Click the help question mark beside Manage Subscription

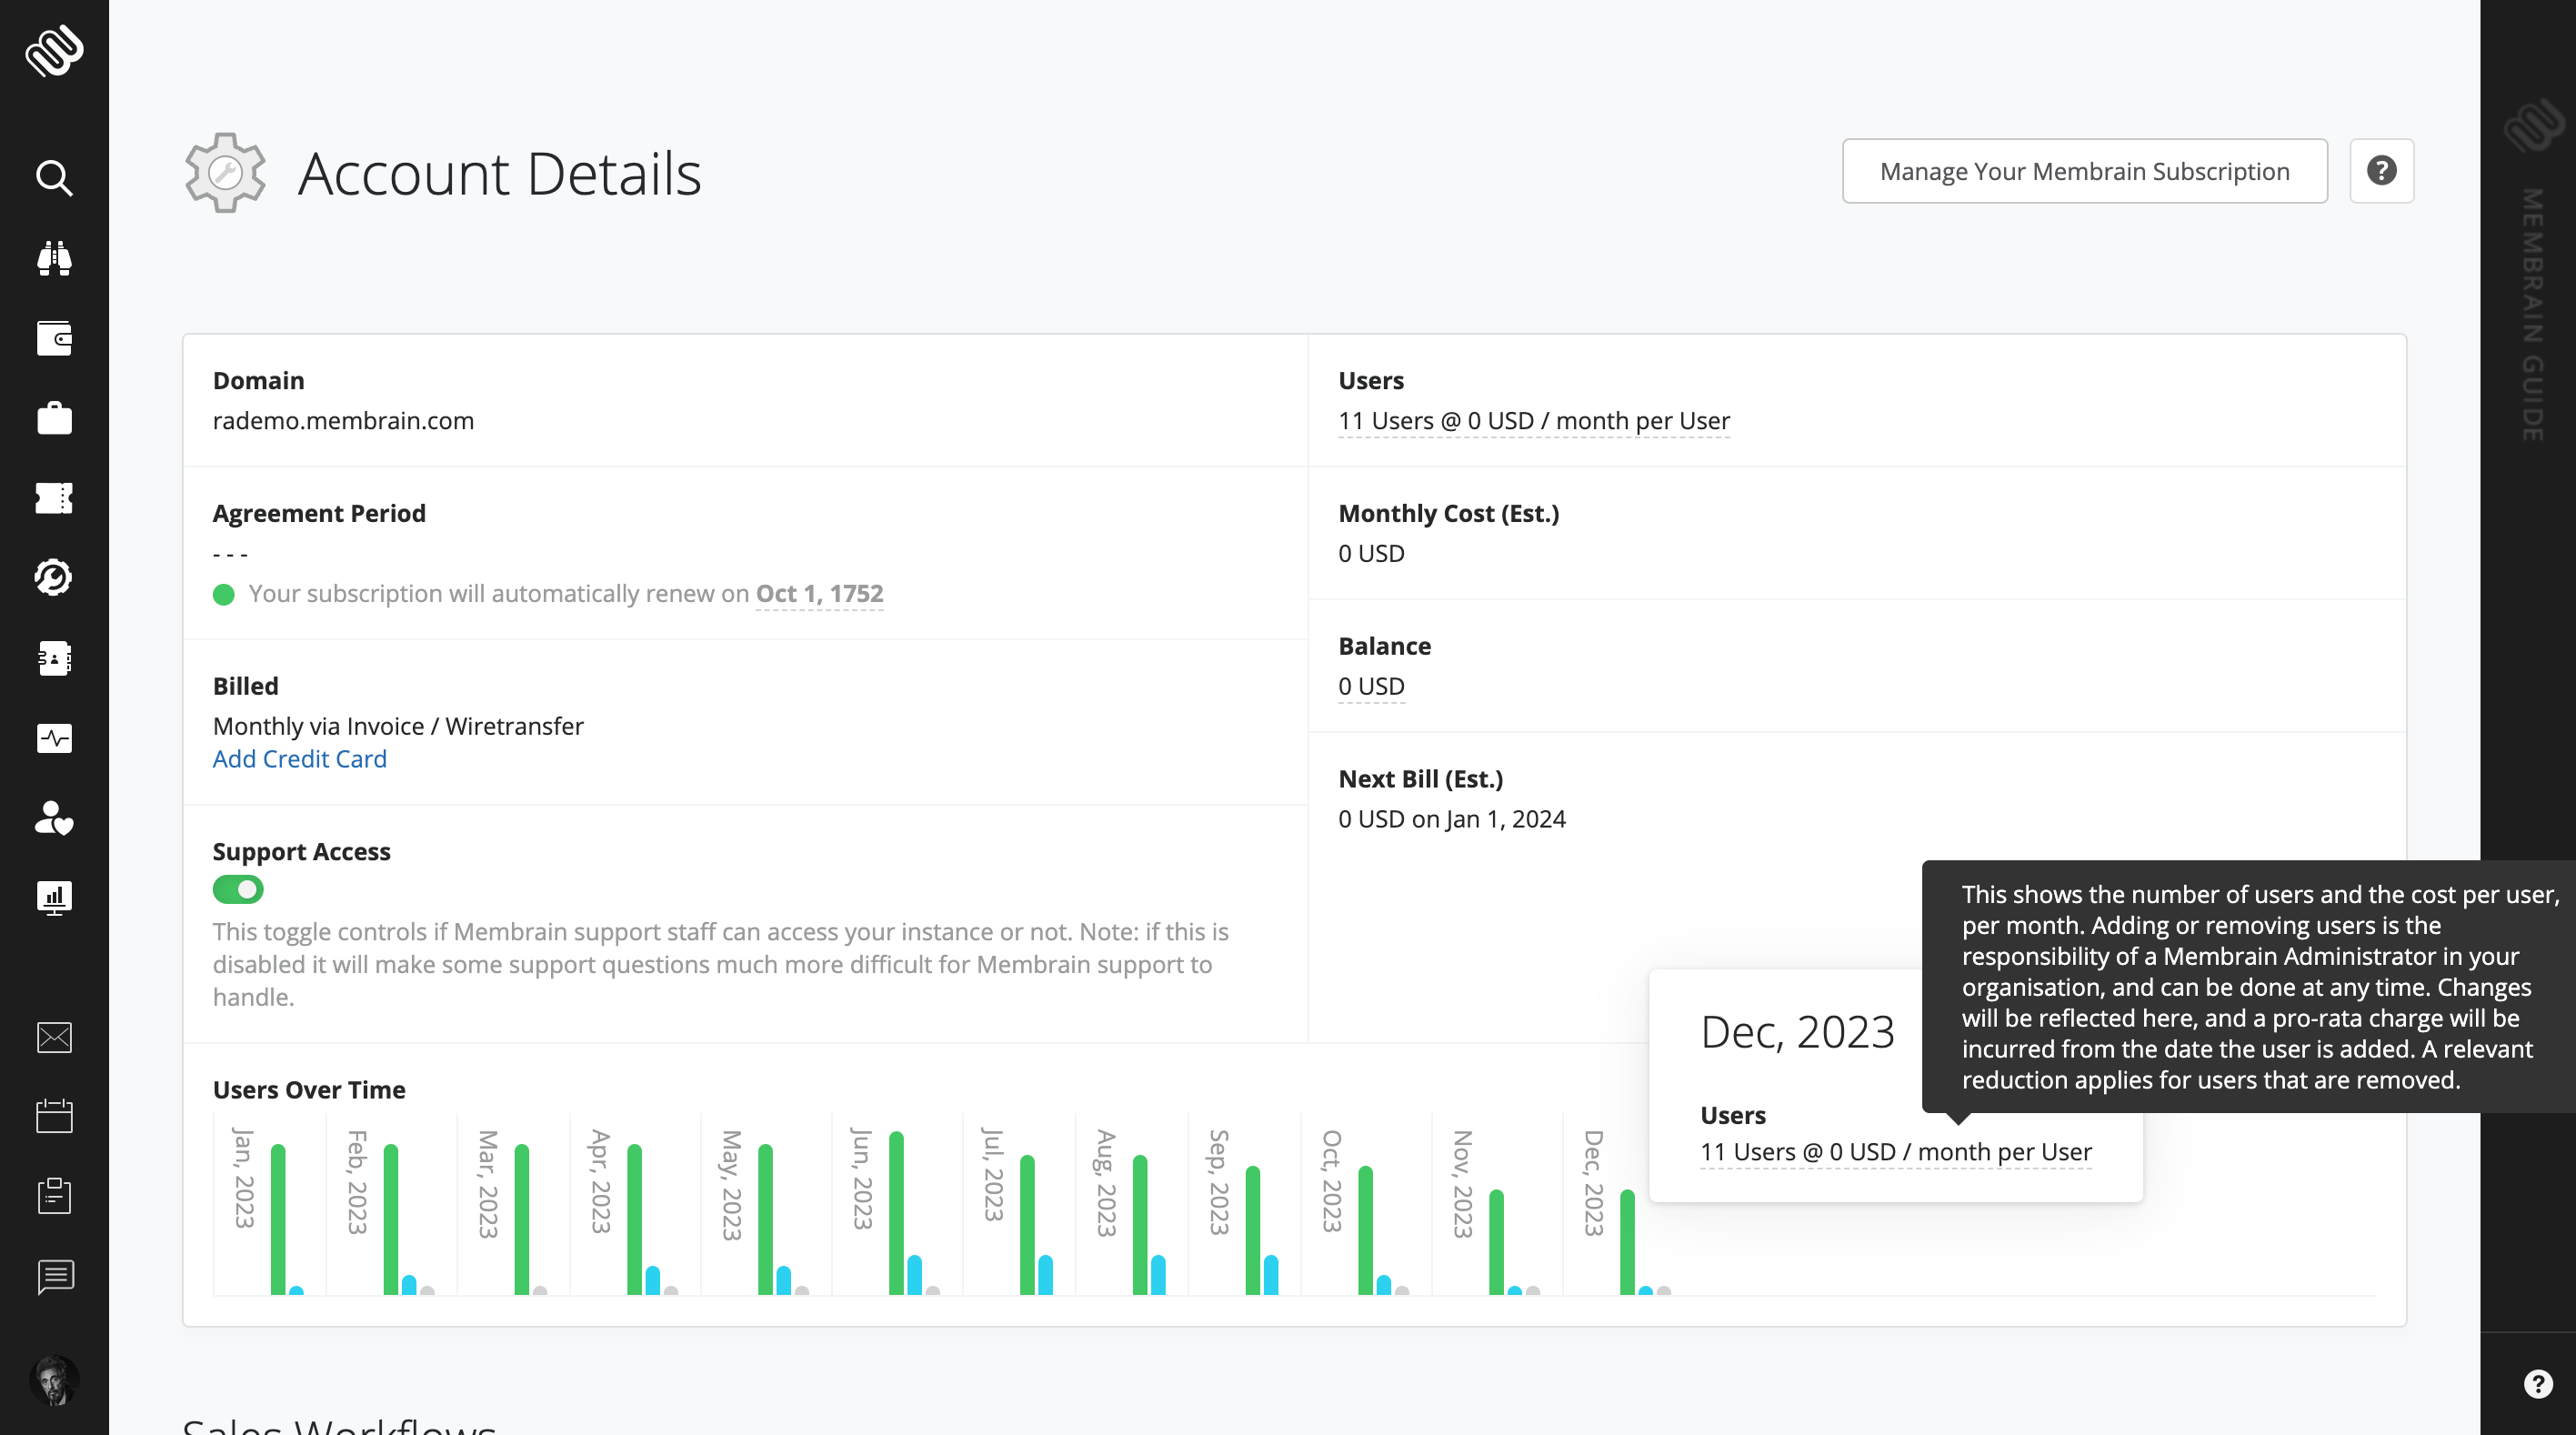click(2381, 171)
